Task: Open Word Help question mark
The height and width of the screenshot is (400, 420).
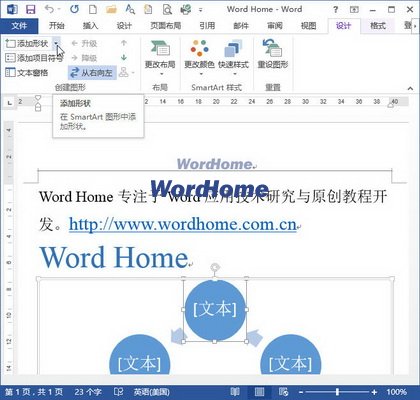Action: [x=336, y=10]
